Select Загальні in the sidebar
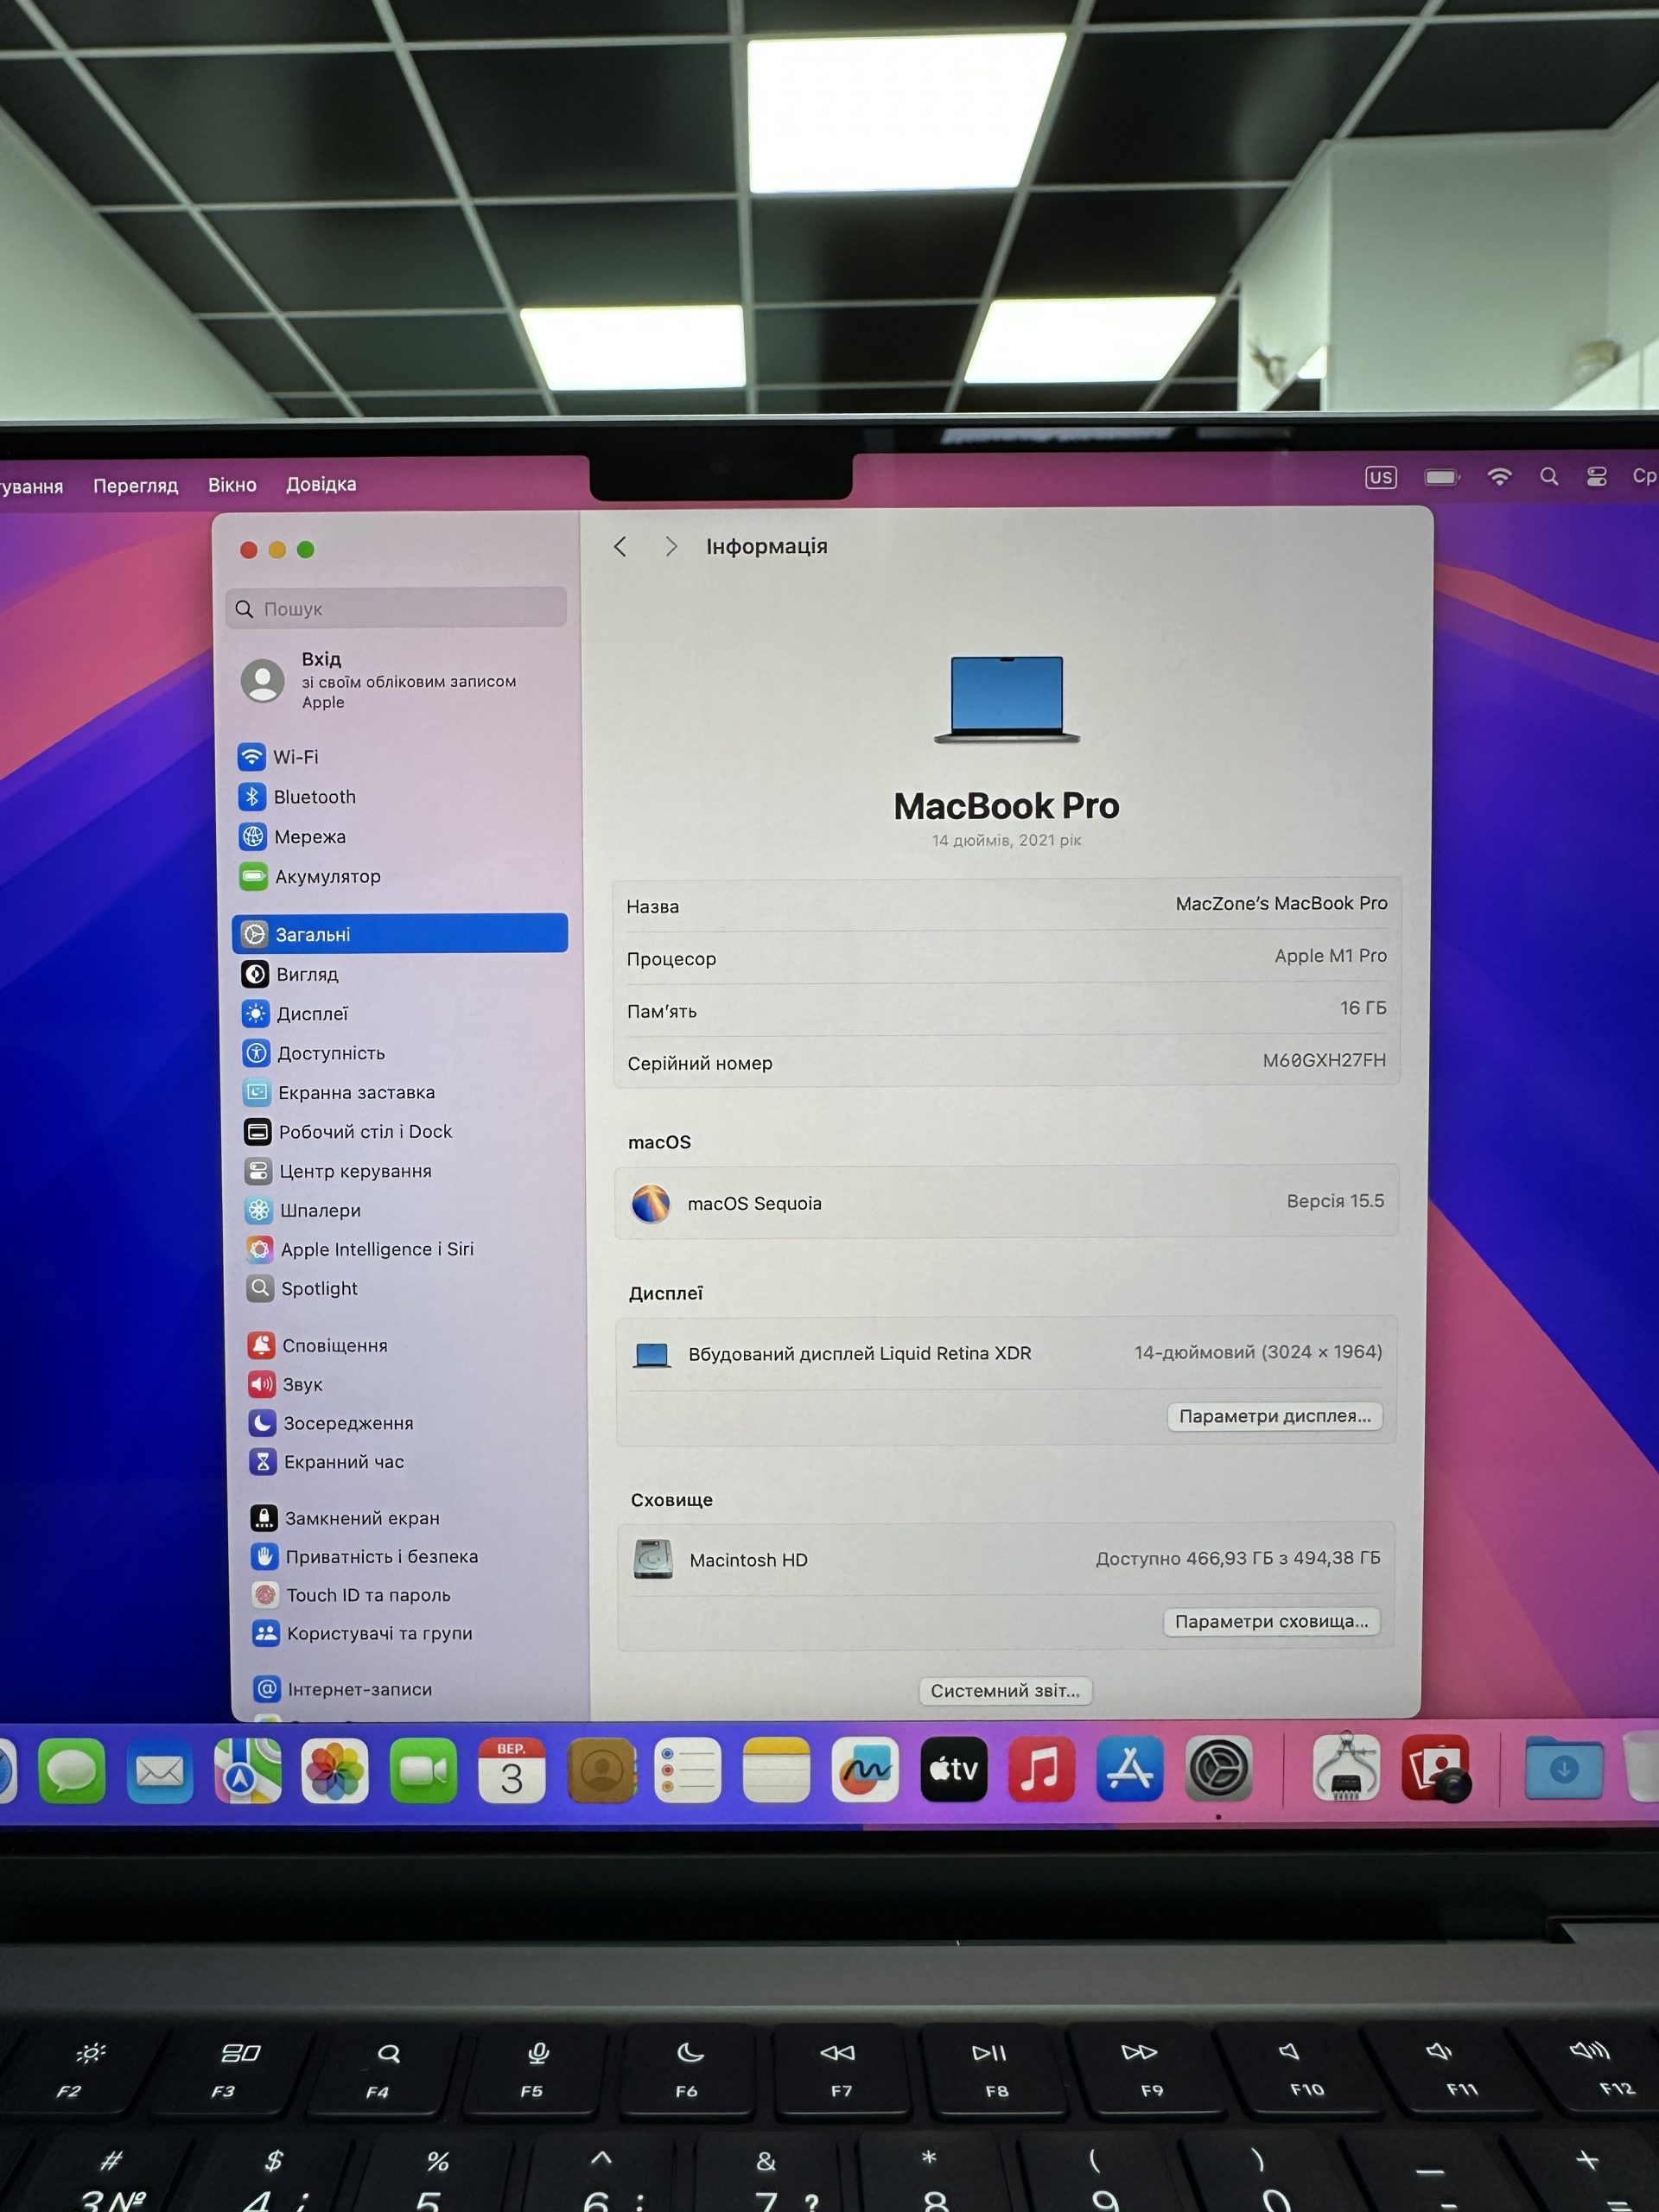The image size is (1659, 2212). tap(400, 933)
